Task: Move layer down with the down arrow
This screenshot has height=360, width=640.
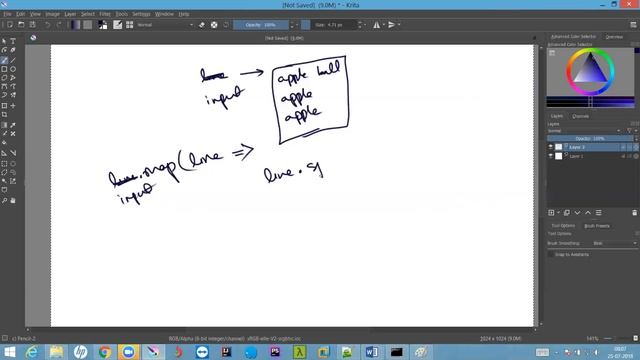Action: click(577, 213)
